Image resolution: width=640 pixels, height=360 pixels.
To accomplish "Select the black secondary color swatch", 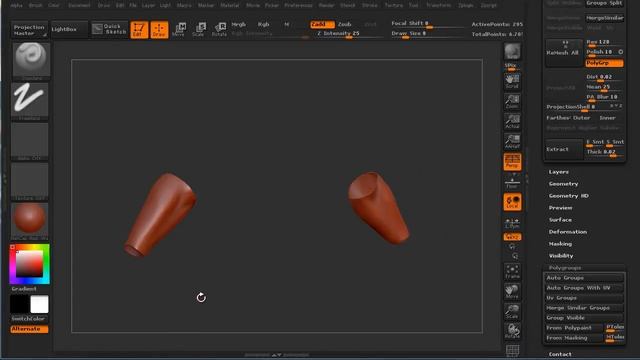I will tap(20, 304).
